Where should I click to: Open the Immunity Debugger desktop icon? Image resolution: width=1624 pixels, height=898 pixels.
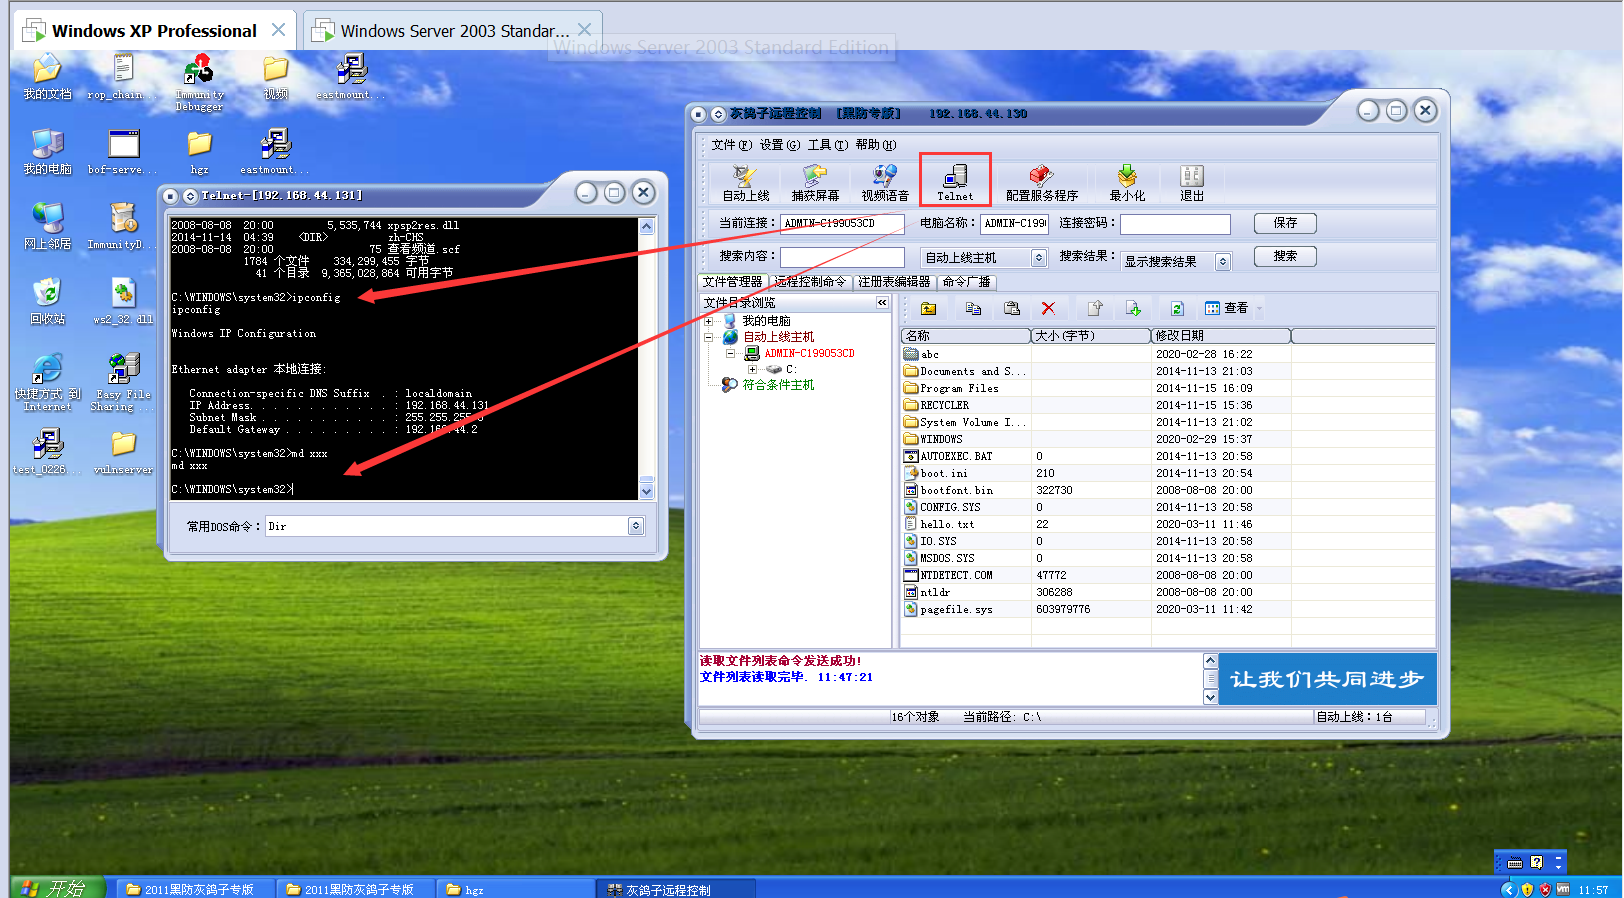[199, 82]
